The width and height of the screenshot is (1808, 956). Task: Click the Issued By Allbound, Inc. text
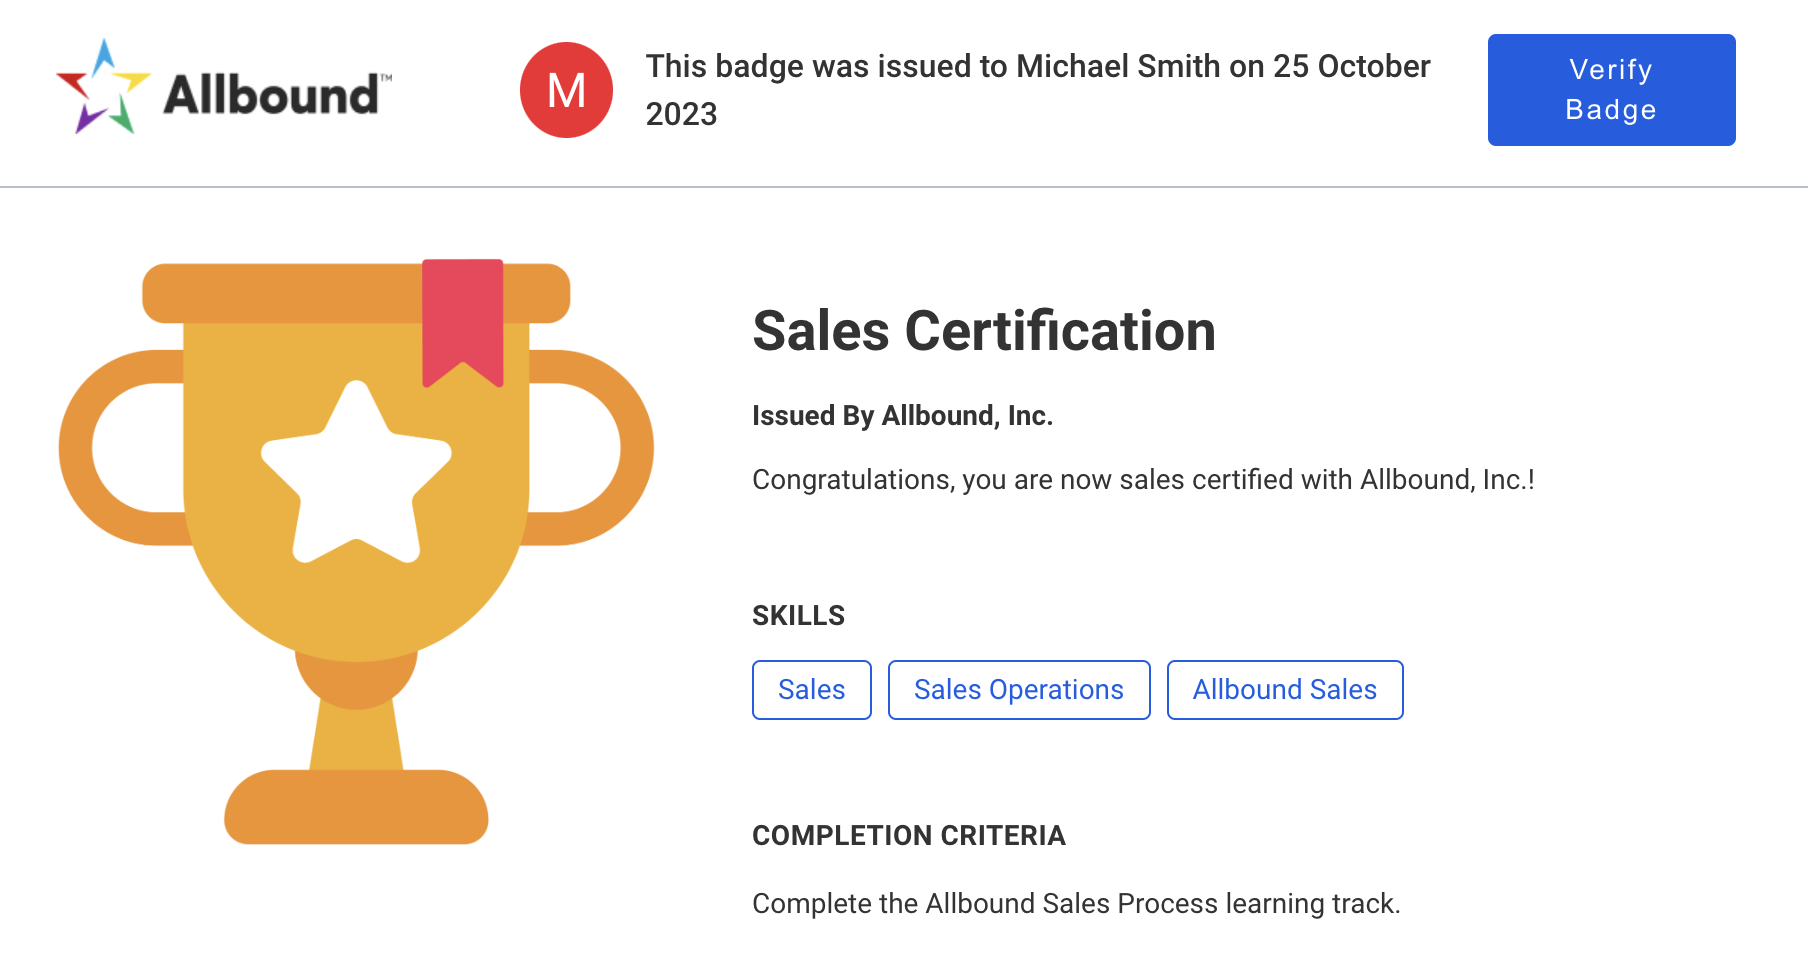click(902, 416)
